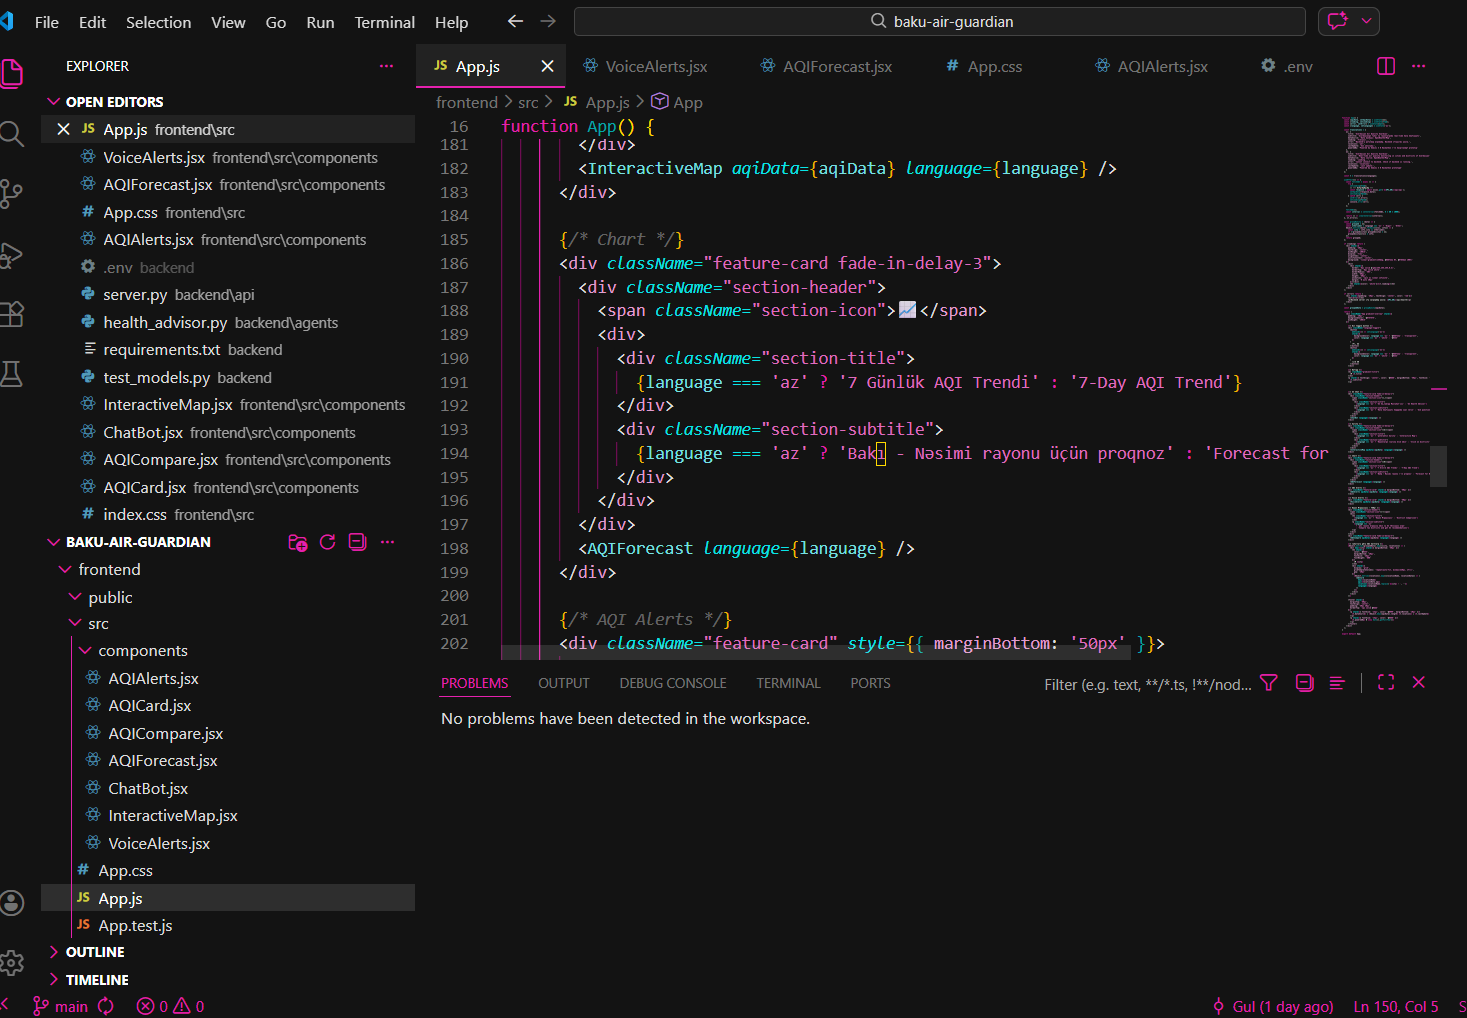Click the baku-air-guardian command search box

(940, 21)
